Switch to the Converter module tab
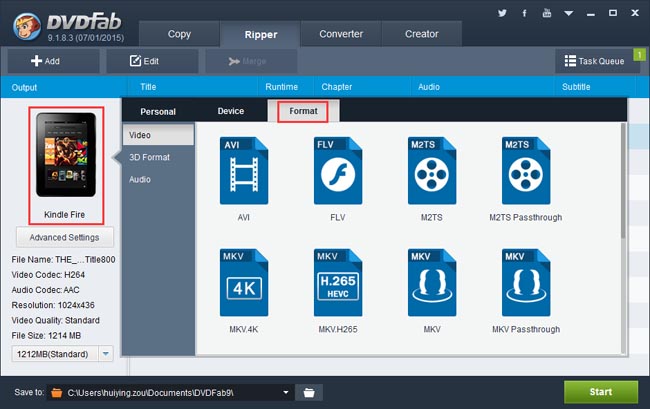 pyautogui.click(x=341, y=34)
